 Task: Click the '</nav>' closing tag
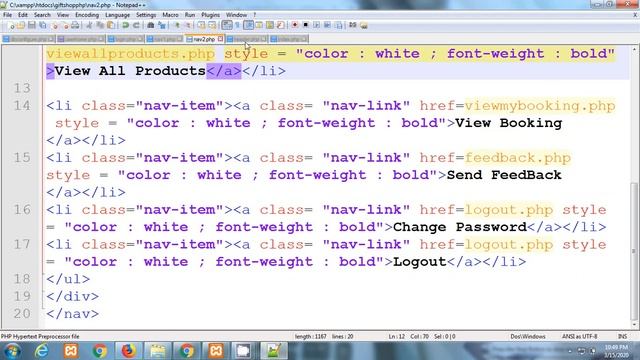(x=72, y=313)
